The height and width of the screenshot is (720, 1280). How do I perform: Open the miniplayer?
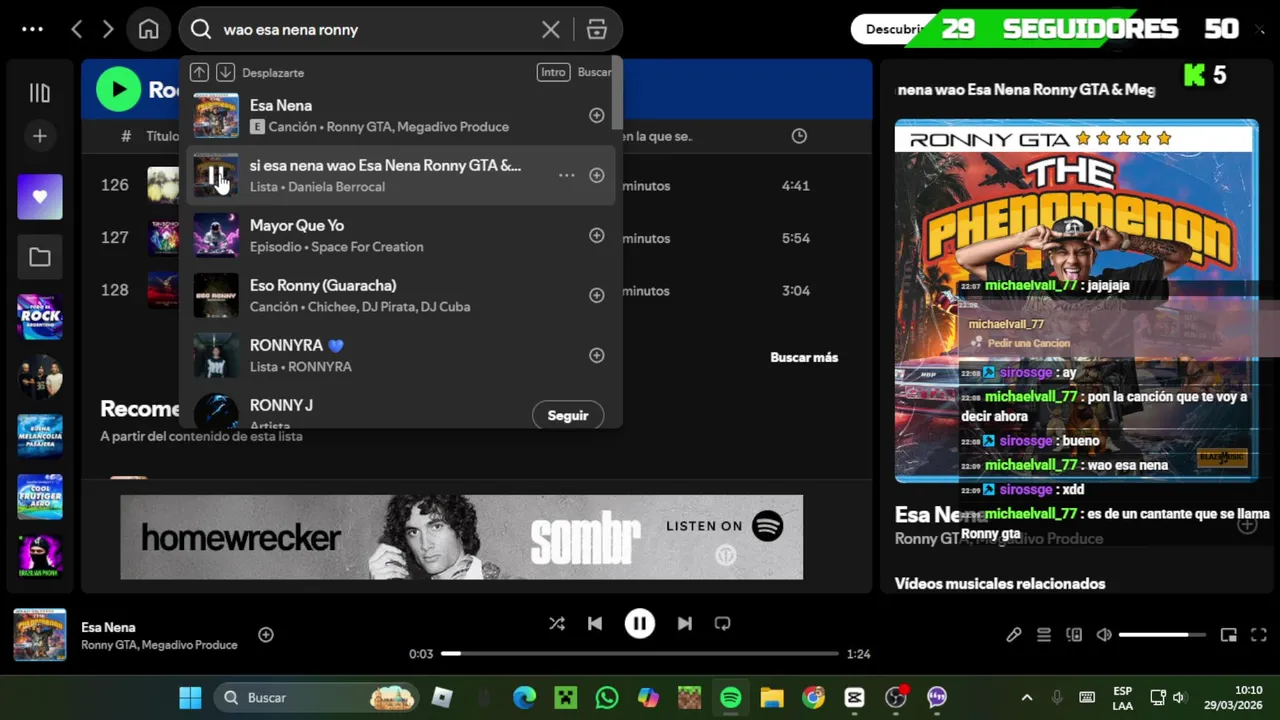click(1229, 635)
